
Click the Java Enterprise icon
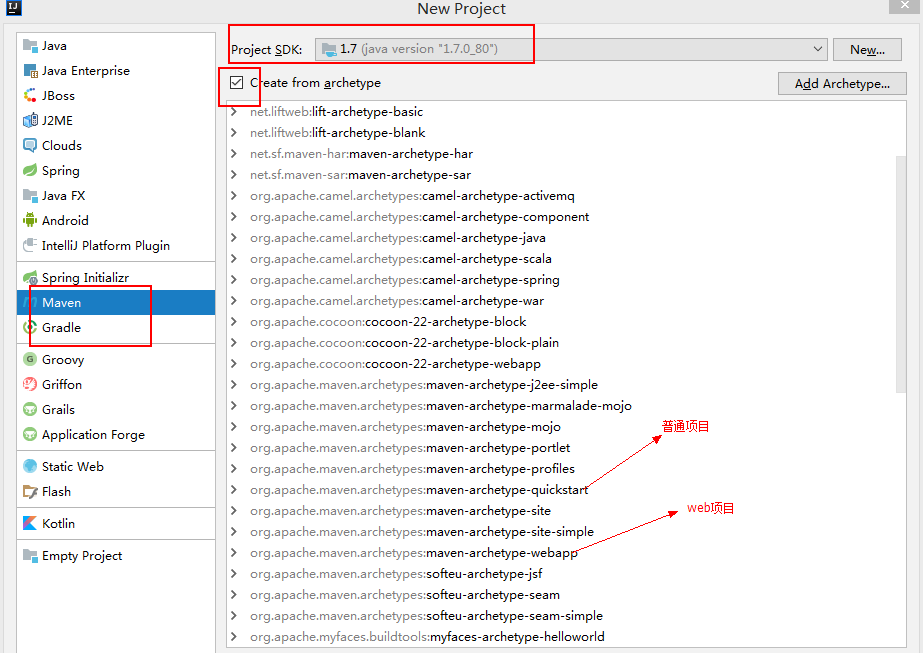(30, 71)
